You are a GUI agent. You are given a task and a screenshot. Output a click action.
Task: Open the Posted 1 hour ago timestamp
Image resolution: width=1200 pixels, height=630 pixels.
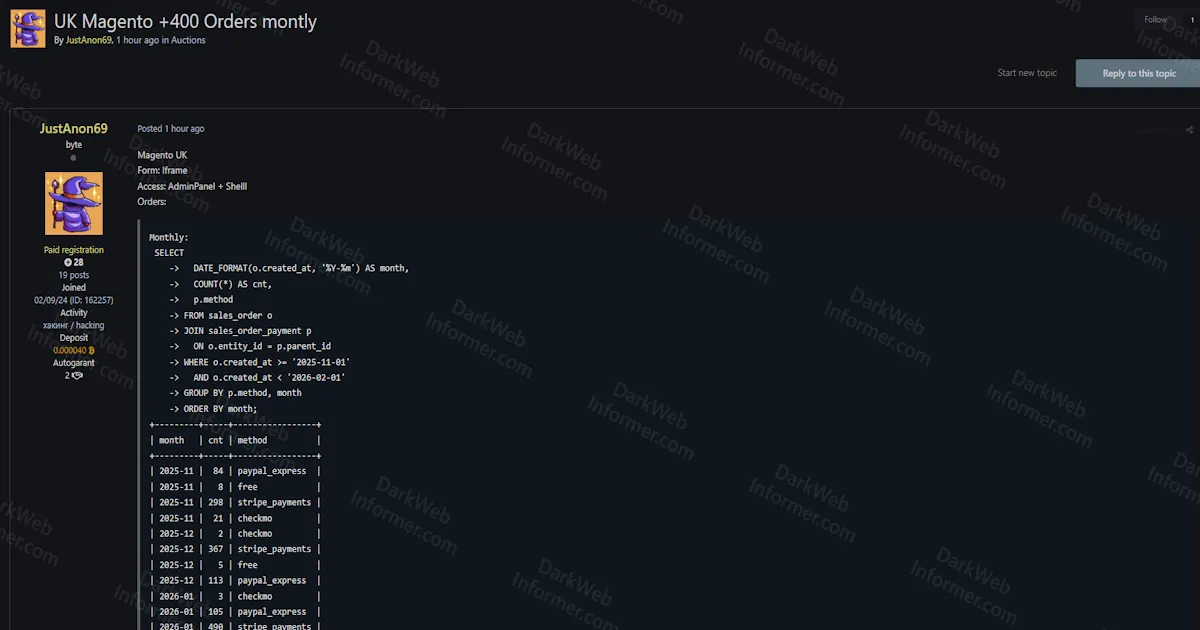[x=170, y=128]
